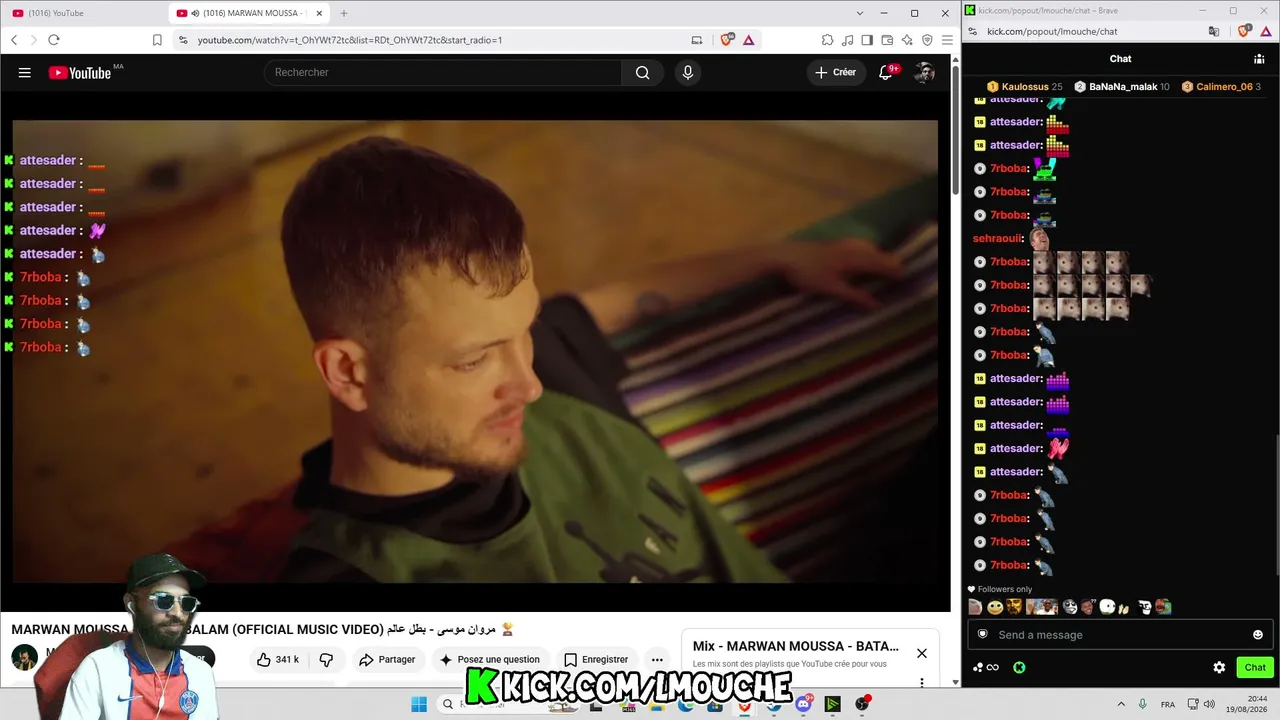The width and height of the screenshot is (1280, 720).
Task: Click sehraouii username in chat
Action: 998,239
